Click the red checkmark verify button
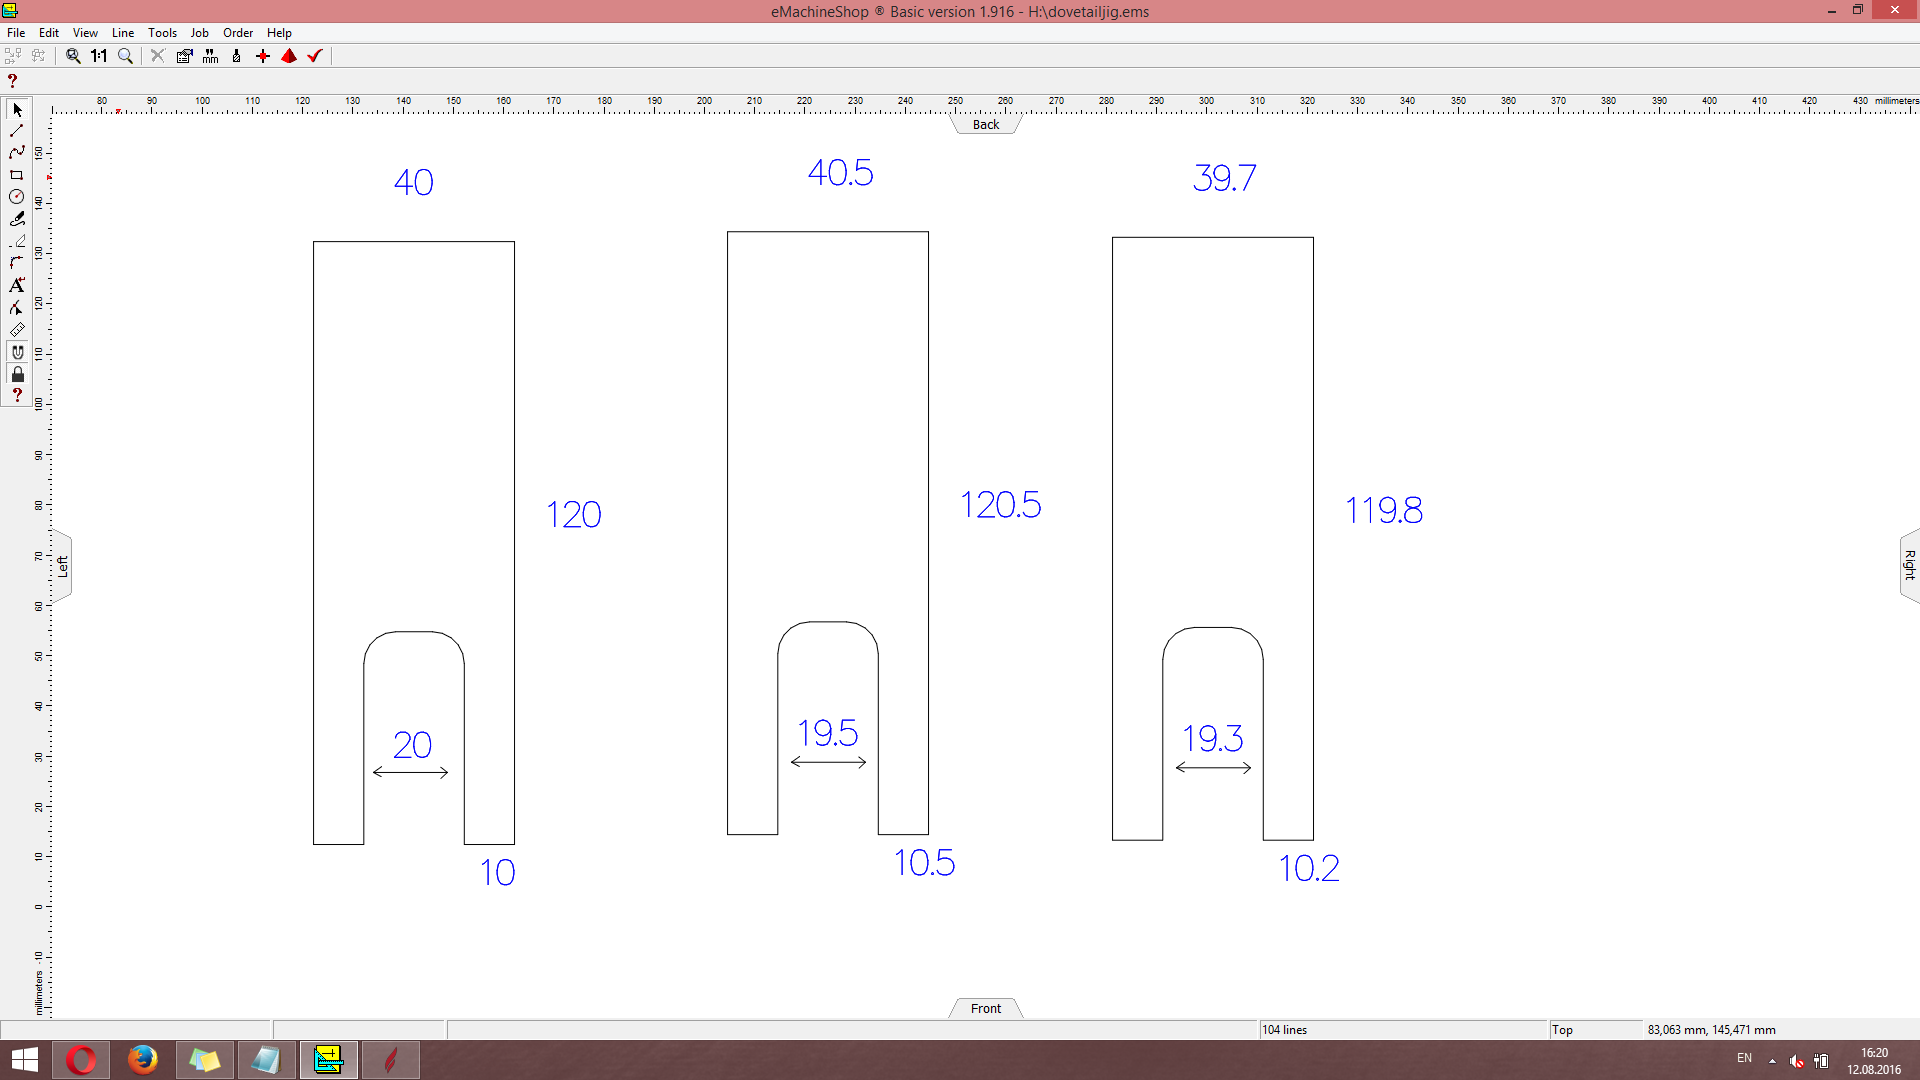 (x=315, y=56)
